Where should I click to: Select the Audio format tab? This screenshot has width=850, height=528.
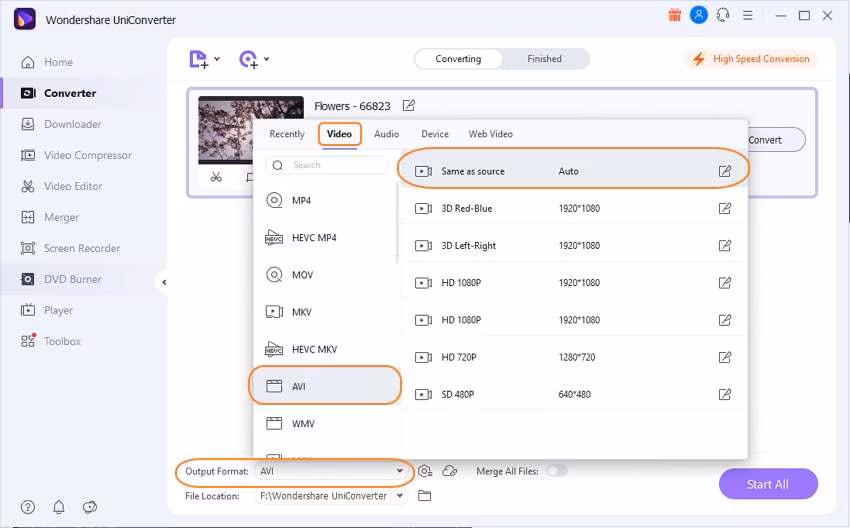click(386, 134)
